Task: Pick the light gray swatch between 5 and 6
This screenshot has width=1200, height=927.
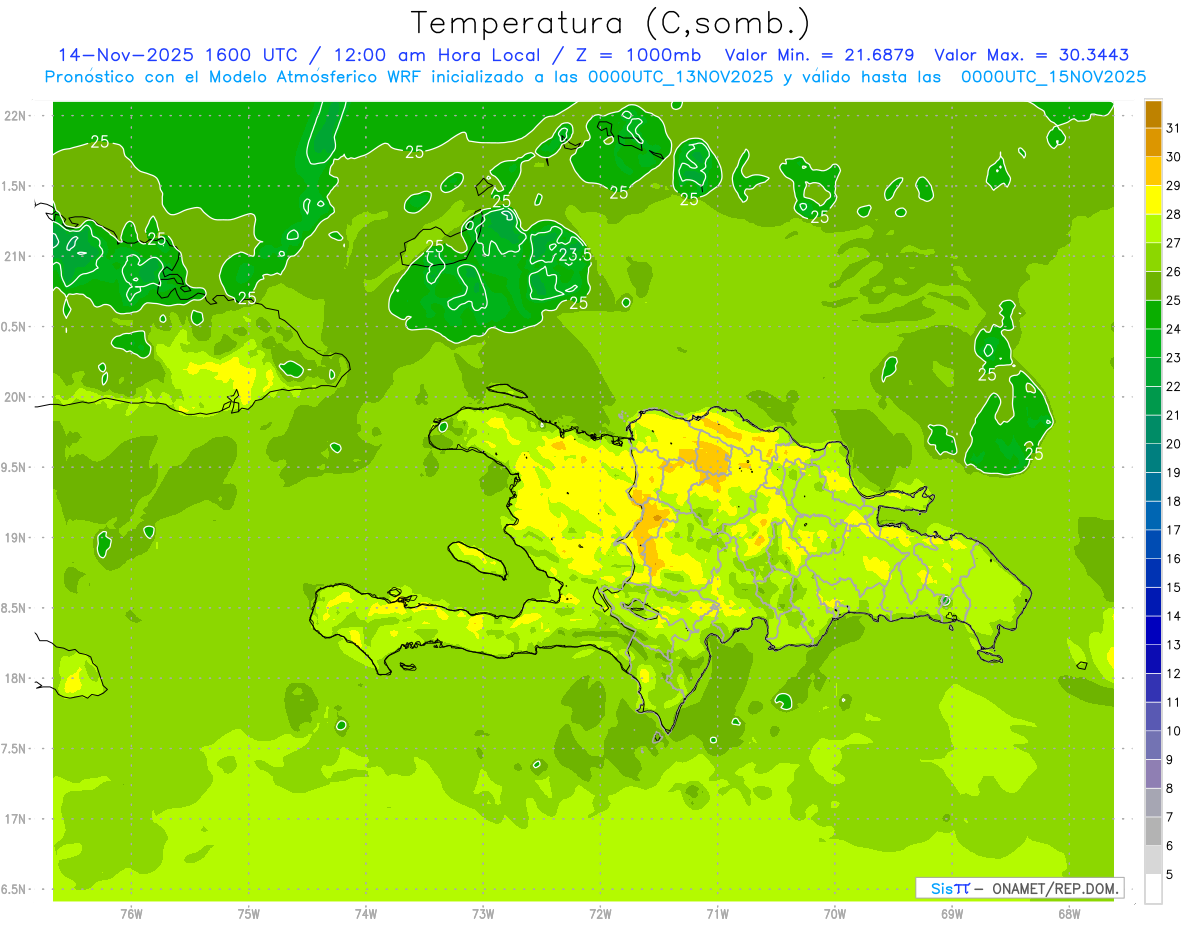Action: pos(1154,860)
